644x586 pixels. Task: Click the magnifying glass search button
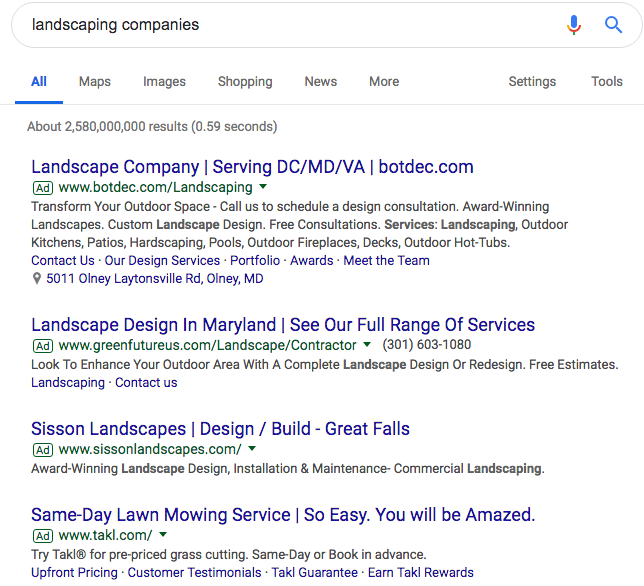click(x=613, y=25)
